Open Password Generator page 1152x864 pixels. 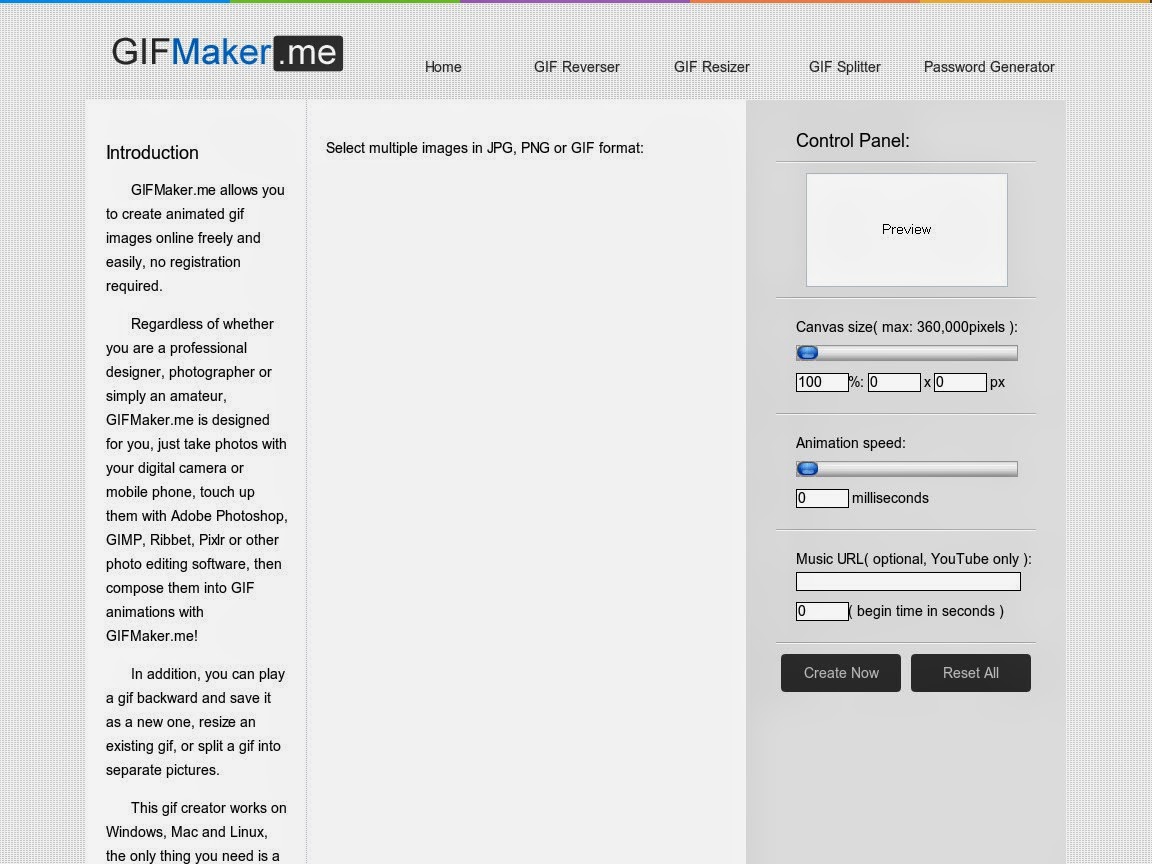[x=989, y=67]
